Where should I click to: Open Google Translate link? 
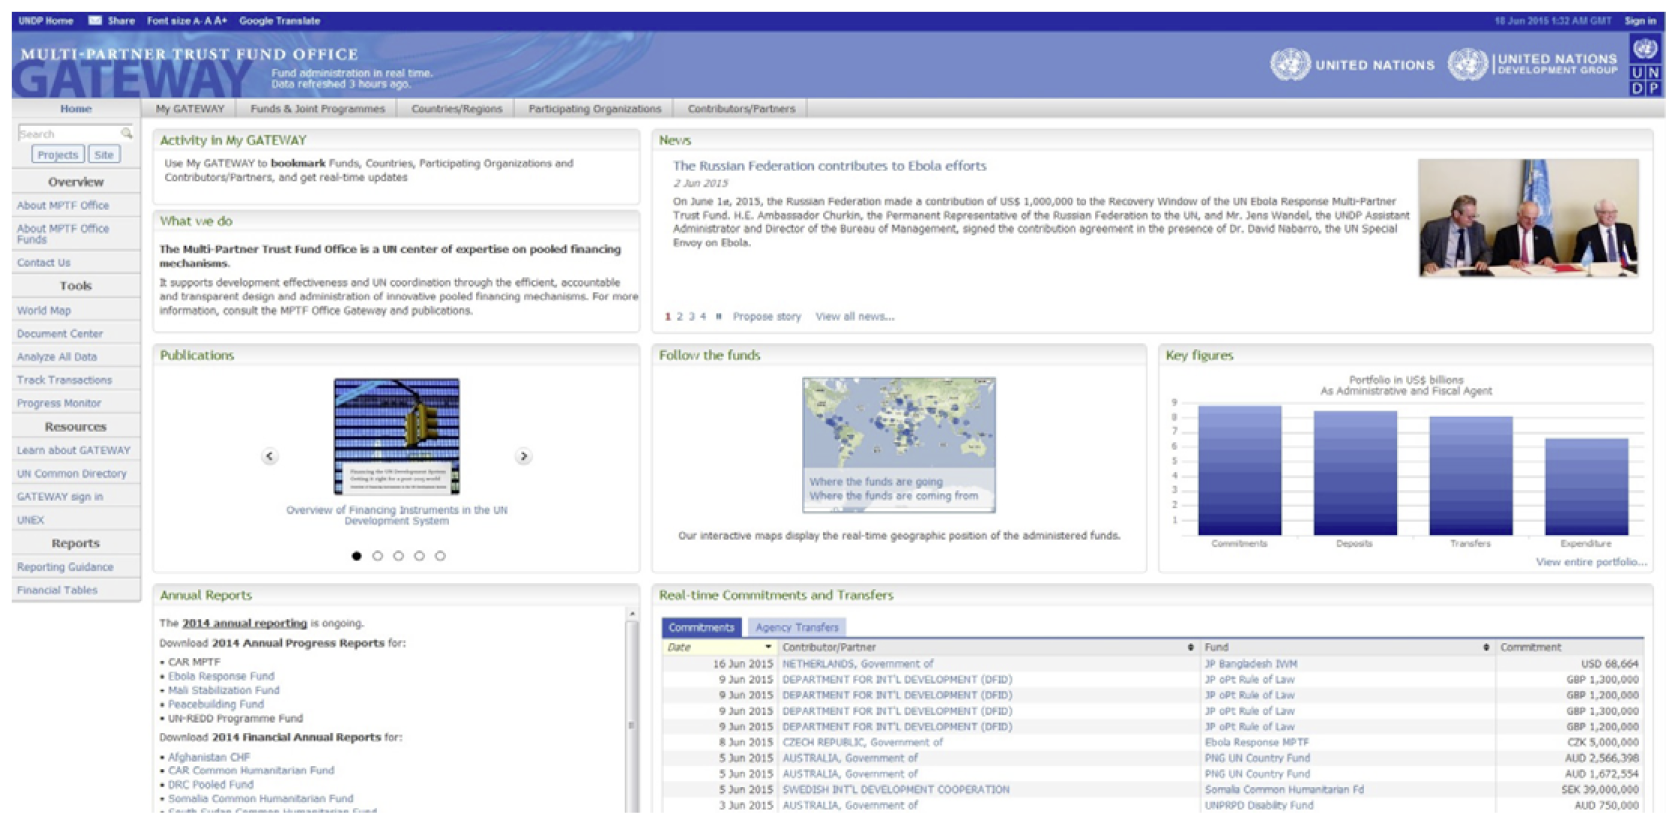click(280, 20)
